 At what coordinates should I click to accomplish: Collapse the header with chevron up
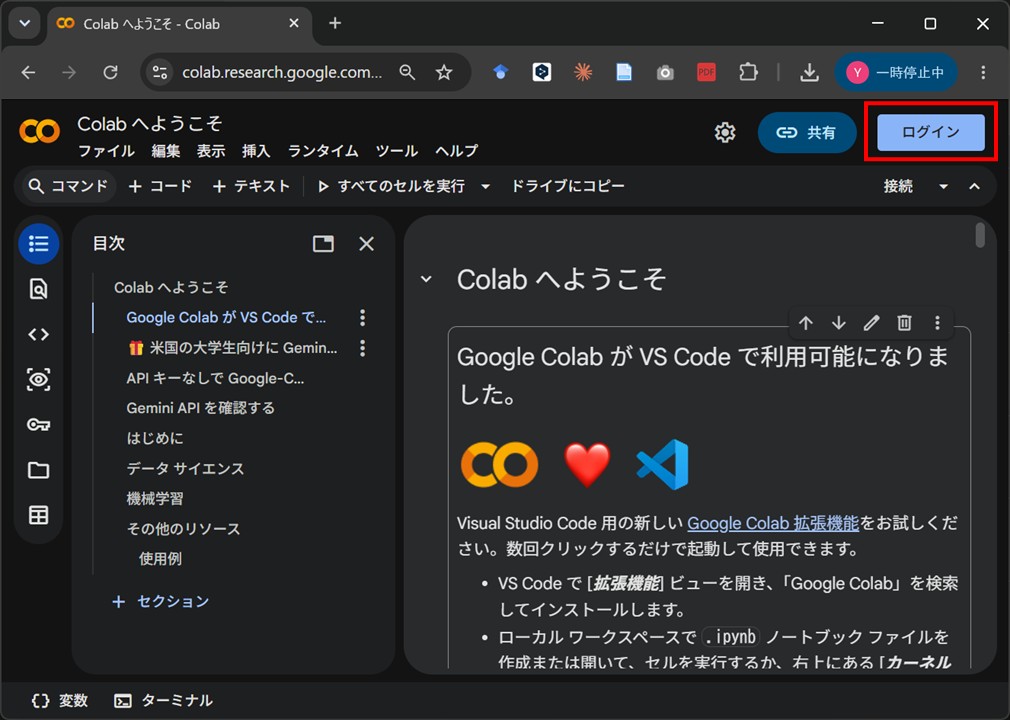(x=975, y=187)
